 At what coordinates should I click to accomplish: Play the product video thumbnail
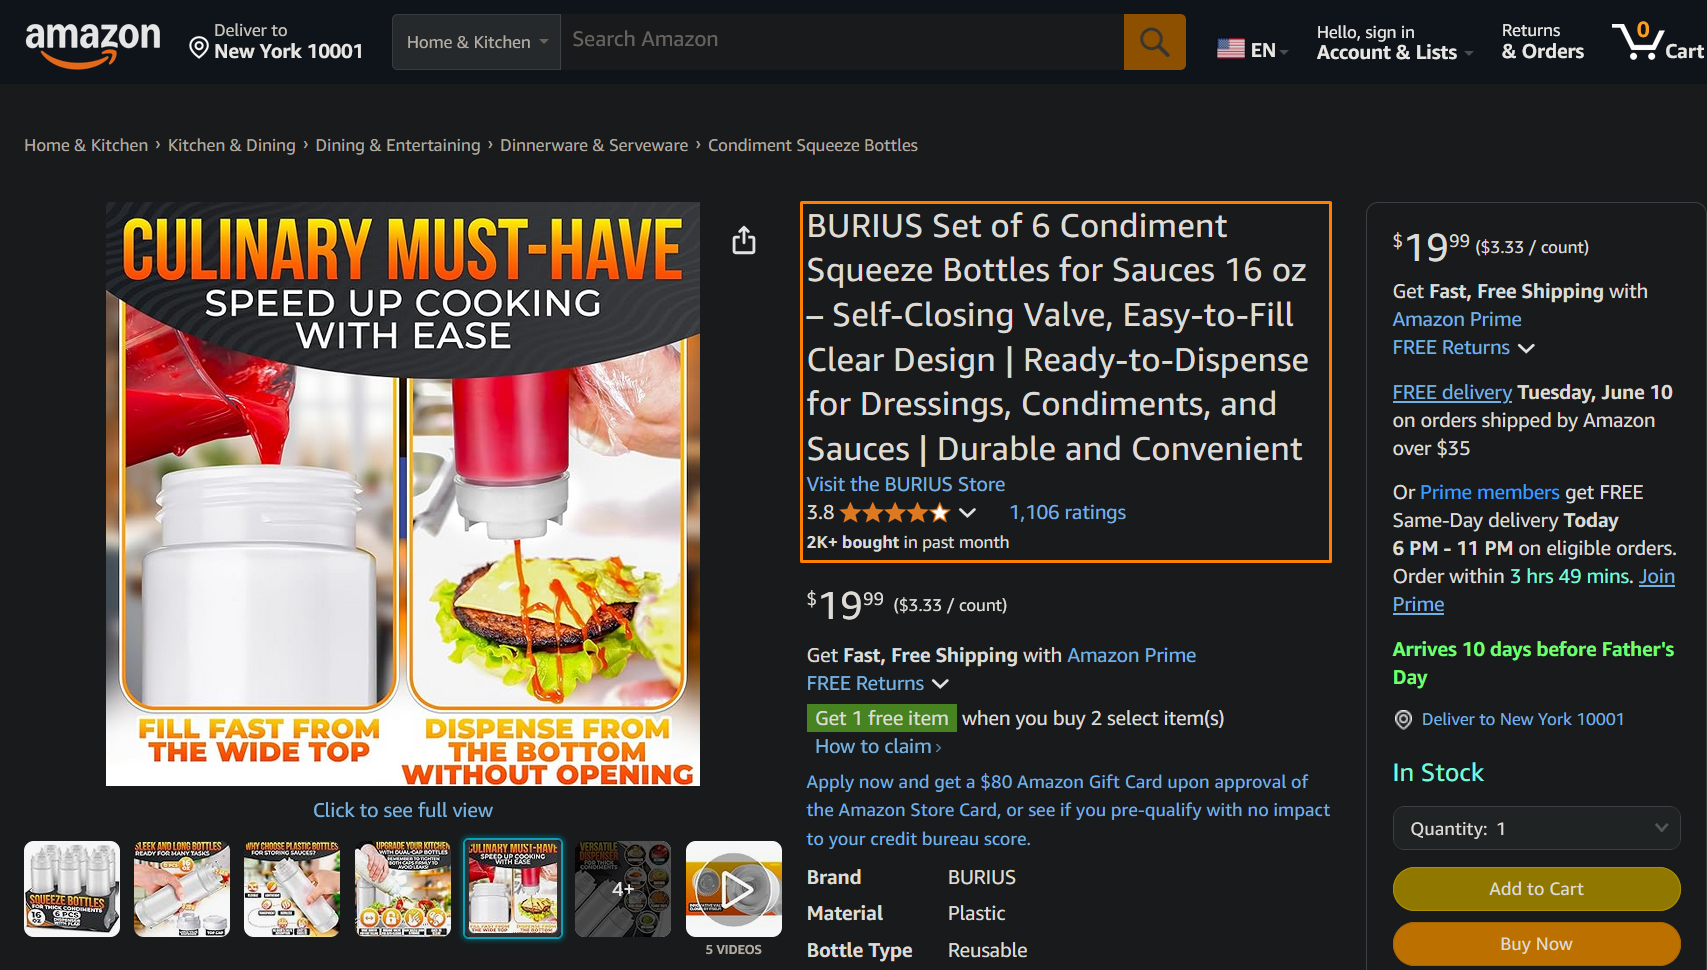[x=734, y=889]
